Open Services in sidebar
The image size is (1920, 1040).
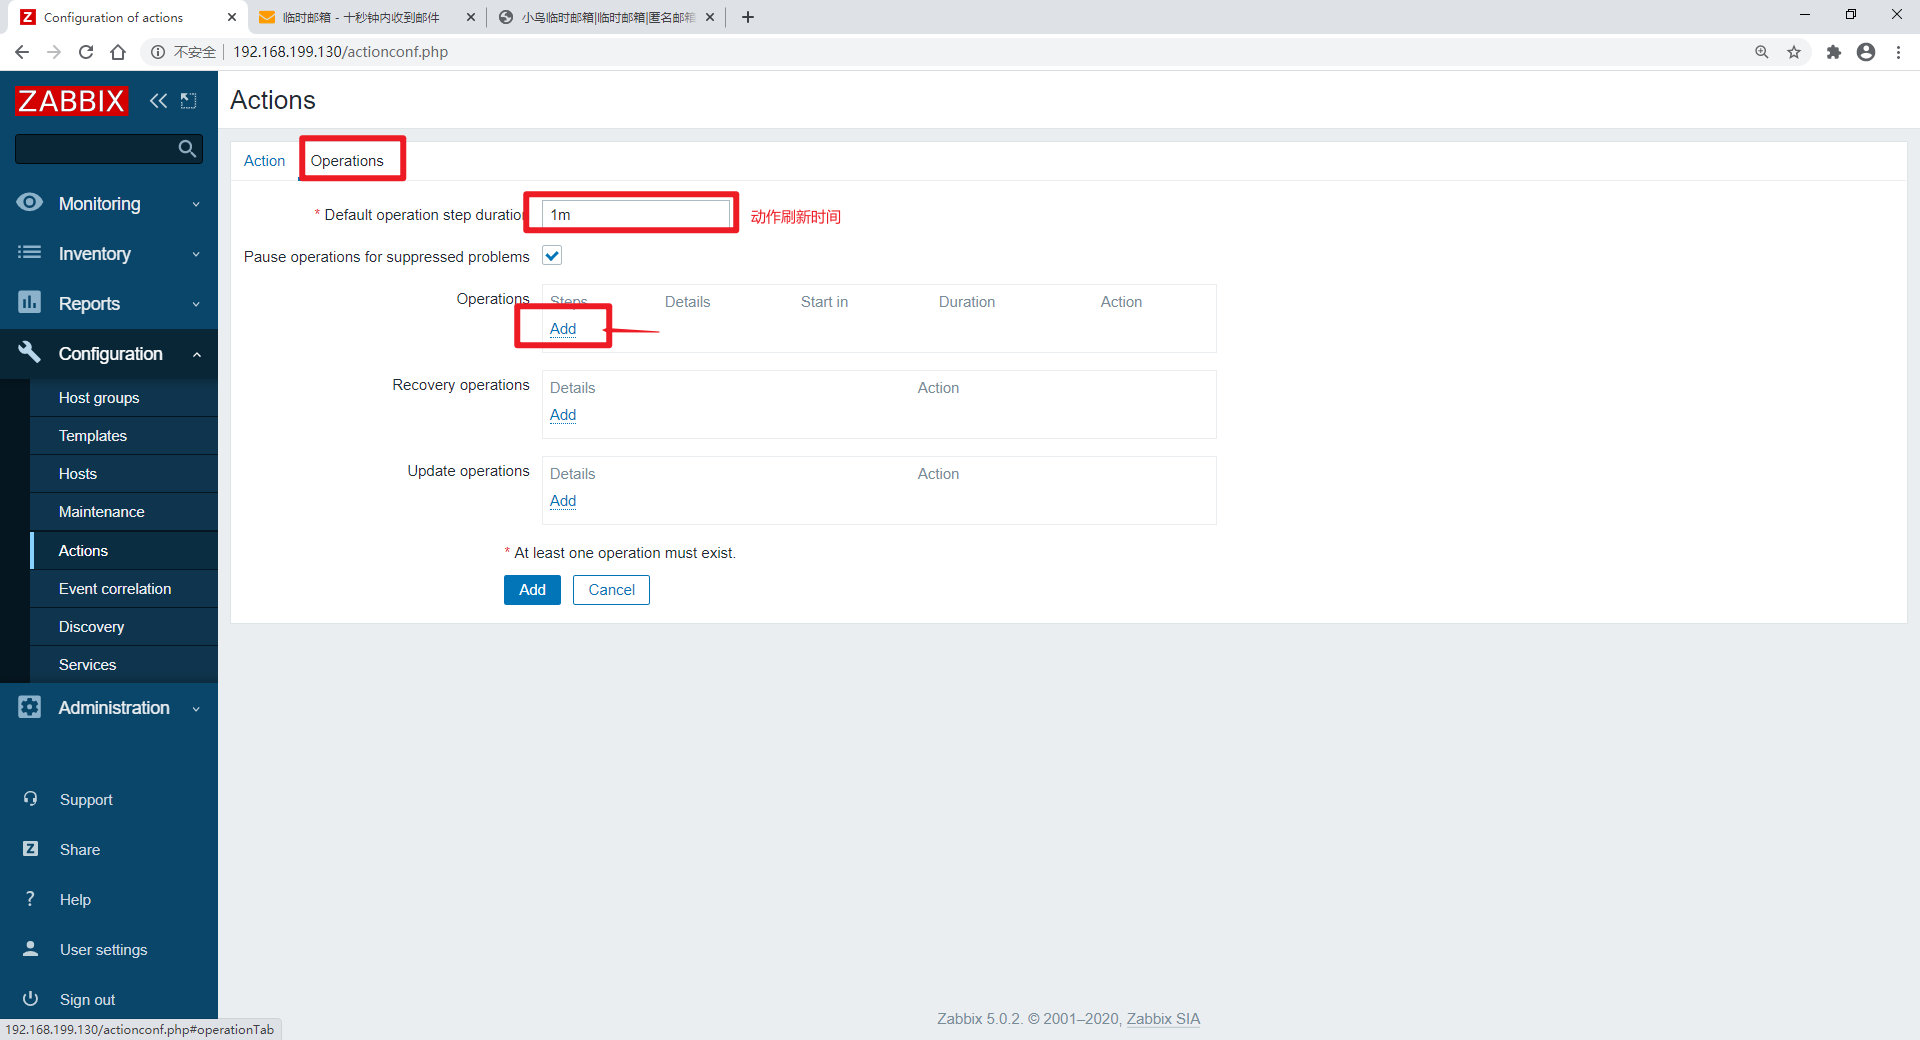point(124,665)
